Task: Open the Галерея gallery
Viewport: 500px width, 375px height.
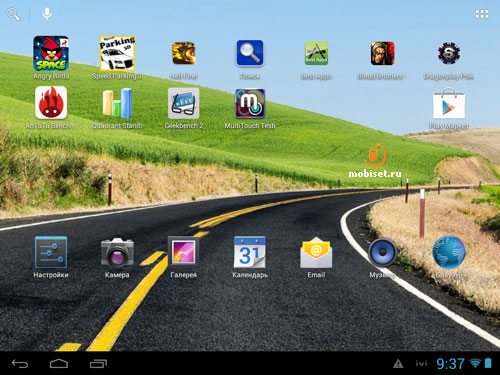Action: click(x=183, y=252)
